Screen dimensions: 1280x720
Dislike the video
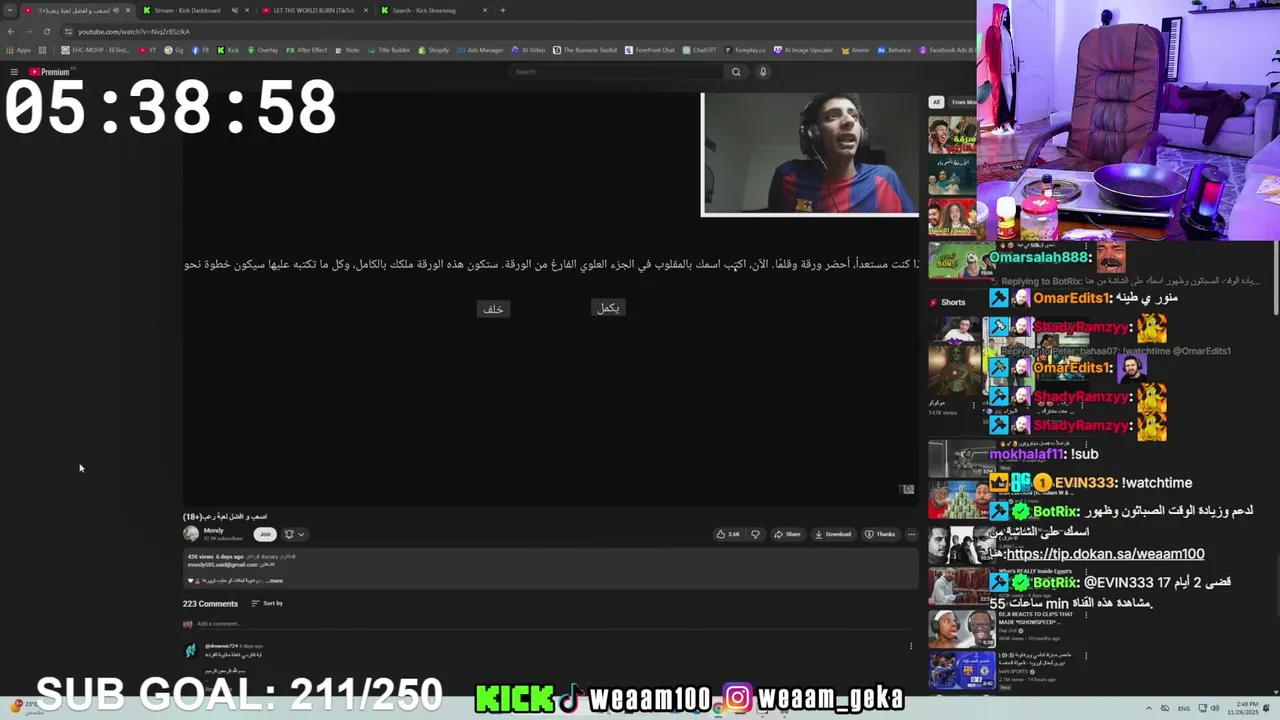pos(755,534)
